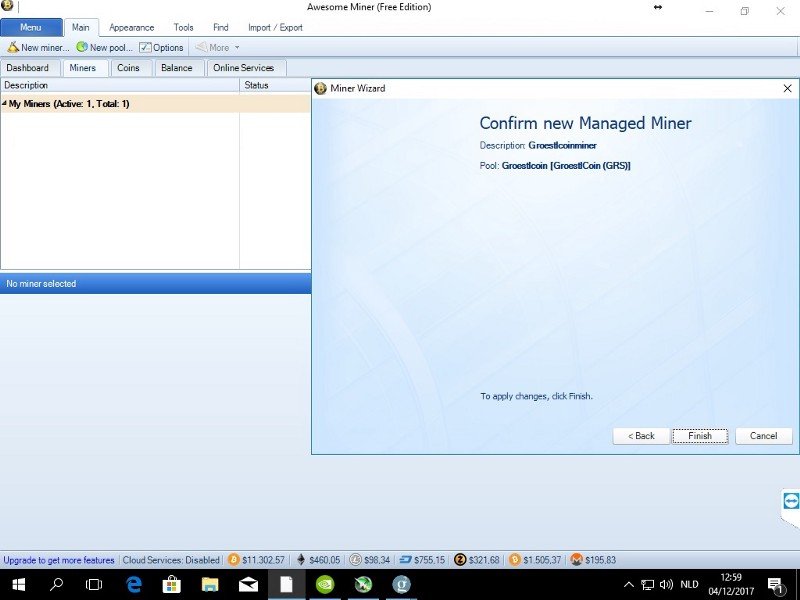The height and width of the screenshot is (600, 800).
Task: Click the Litecoin price icon at $98.34
Action: click(355, 560)
